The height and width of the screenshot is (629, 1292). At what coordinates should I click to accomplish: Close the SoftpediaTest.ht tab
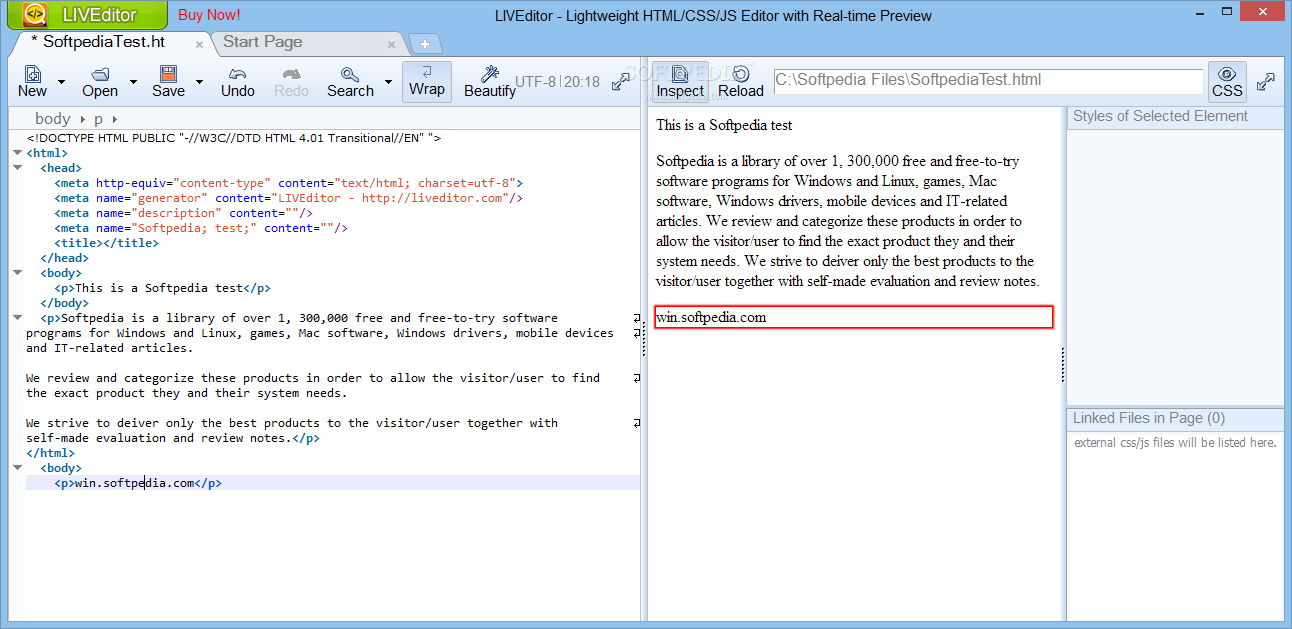click(200, 44)
